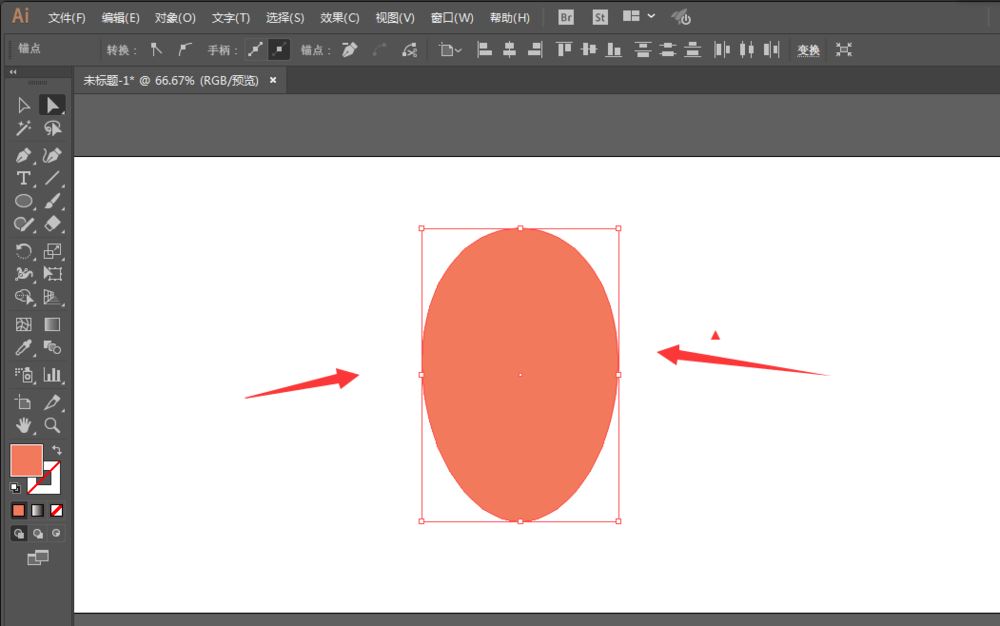Expand the collapsed tools panel double-arrow

click(x=13, y=72)
